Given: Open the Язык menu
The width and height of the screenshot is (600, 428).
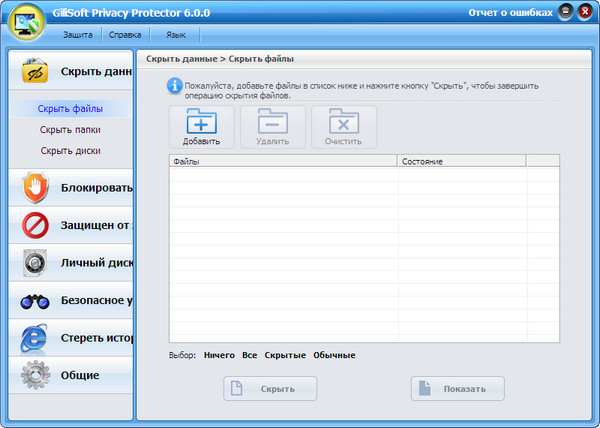Looking at the screenshot, I should [175, 35].
